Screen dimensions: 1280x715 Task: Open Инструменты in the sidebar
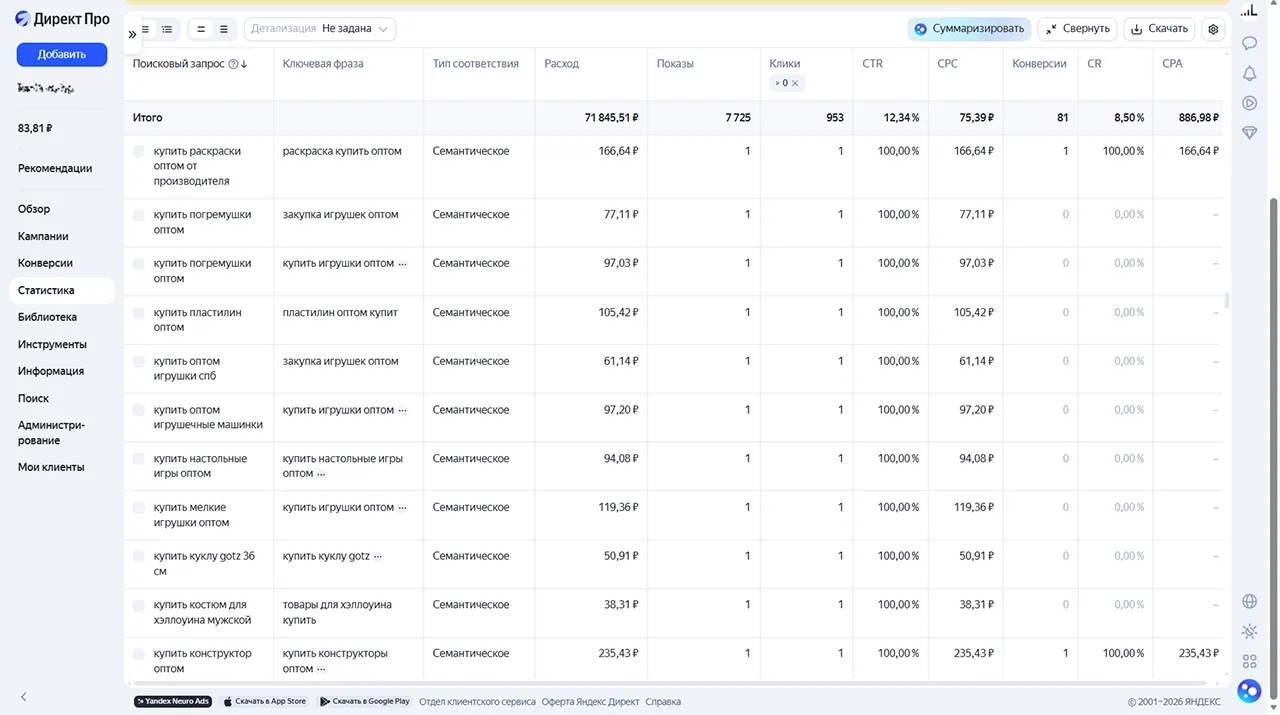click(x=52, y=344)
